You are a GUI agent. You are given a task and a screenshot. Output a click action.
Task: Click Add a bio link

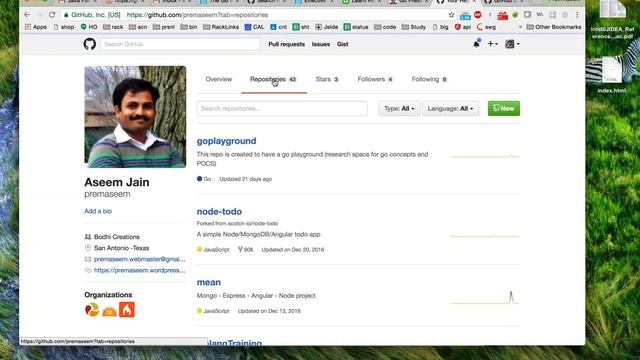tap(98, 211)
